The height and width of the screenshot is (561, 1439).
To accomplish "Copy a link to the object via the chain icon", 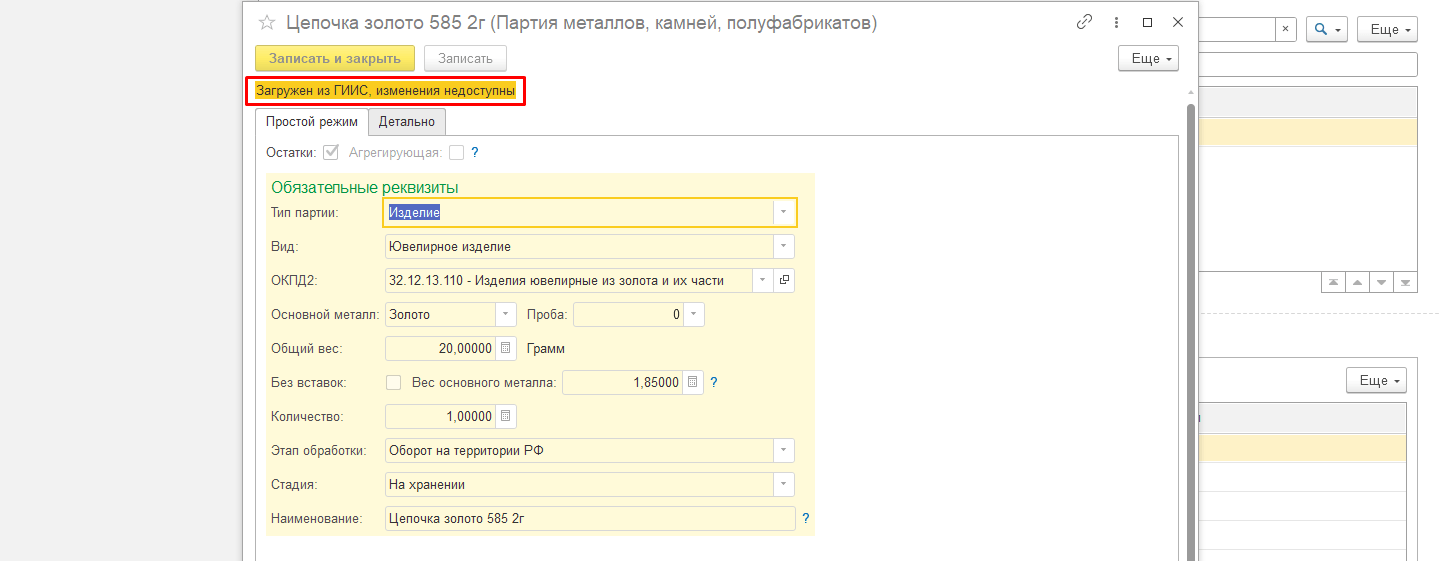I will (1084, 22).
